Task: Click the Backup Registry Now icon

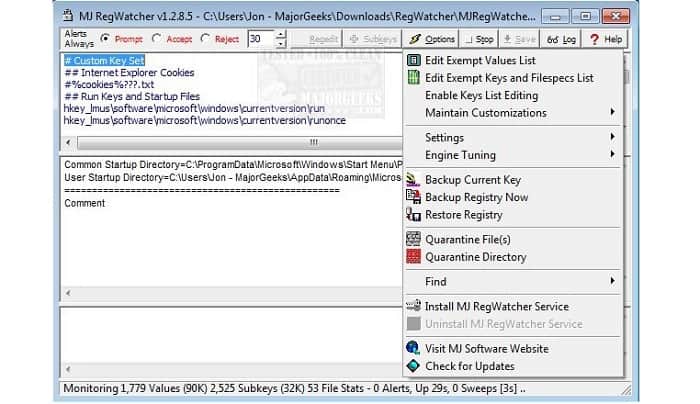Action: coord(413,197)
